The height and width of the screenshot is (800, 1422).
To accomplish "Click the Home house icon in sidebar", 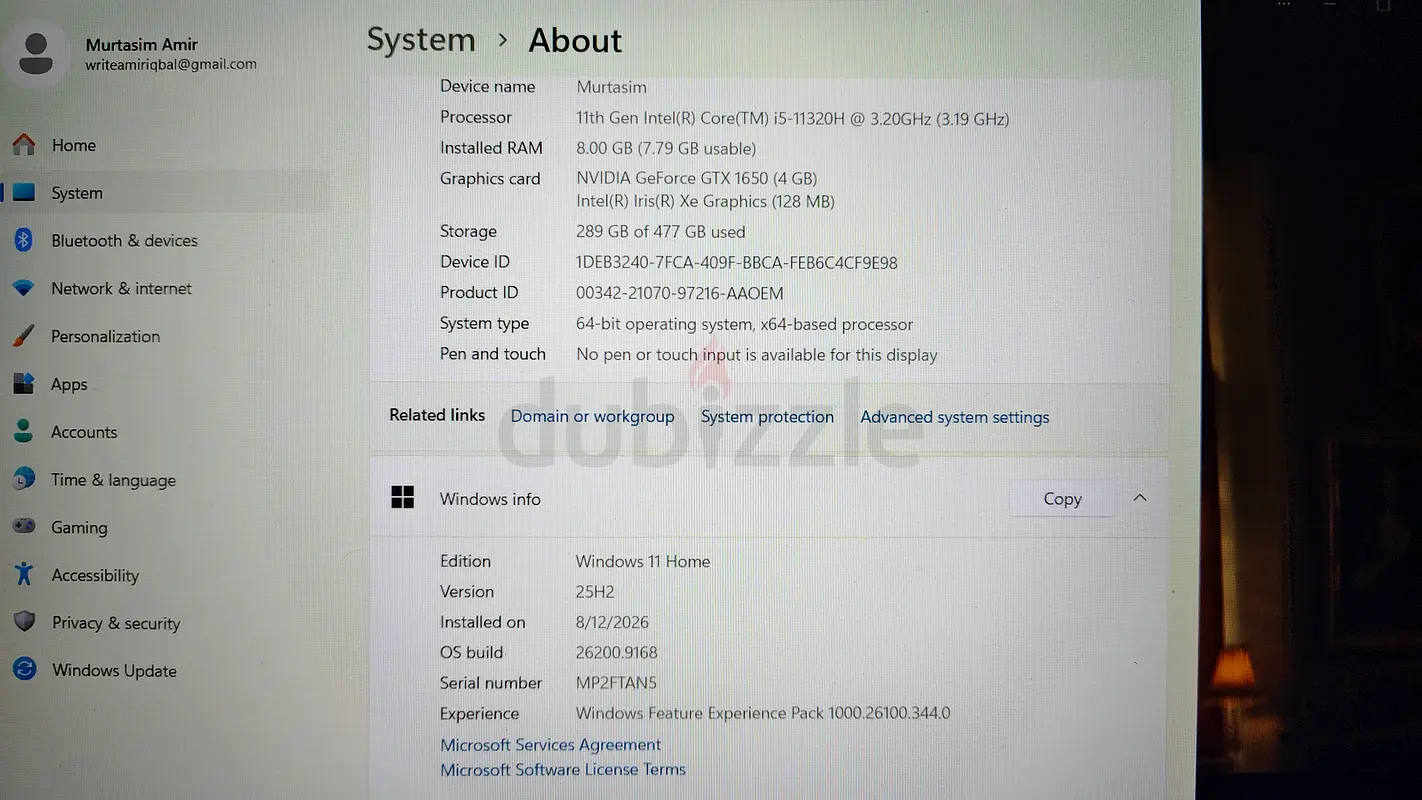I will pyautogui.click(x=24, y=145).
